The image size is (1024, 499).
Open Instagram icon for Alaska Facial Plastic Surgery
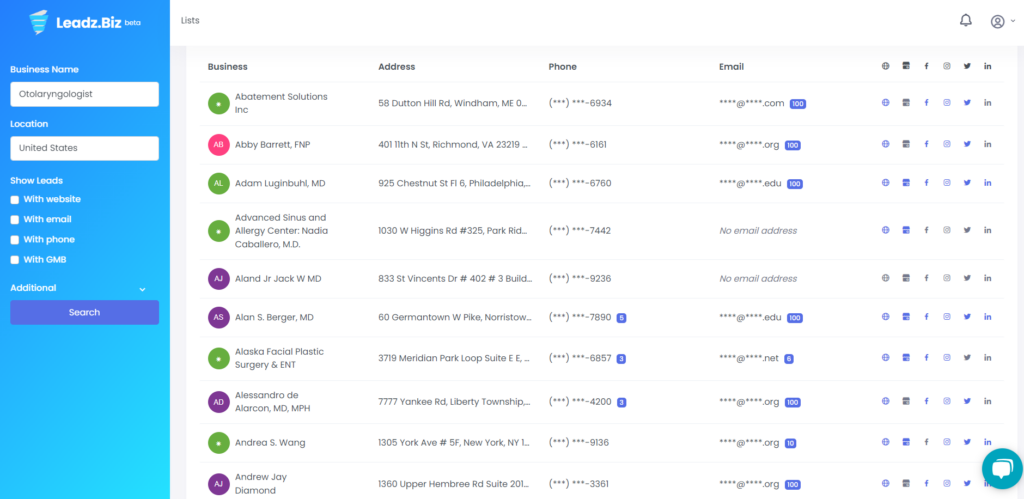(946, 358)
